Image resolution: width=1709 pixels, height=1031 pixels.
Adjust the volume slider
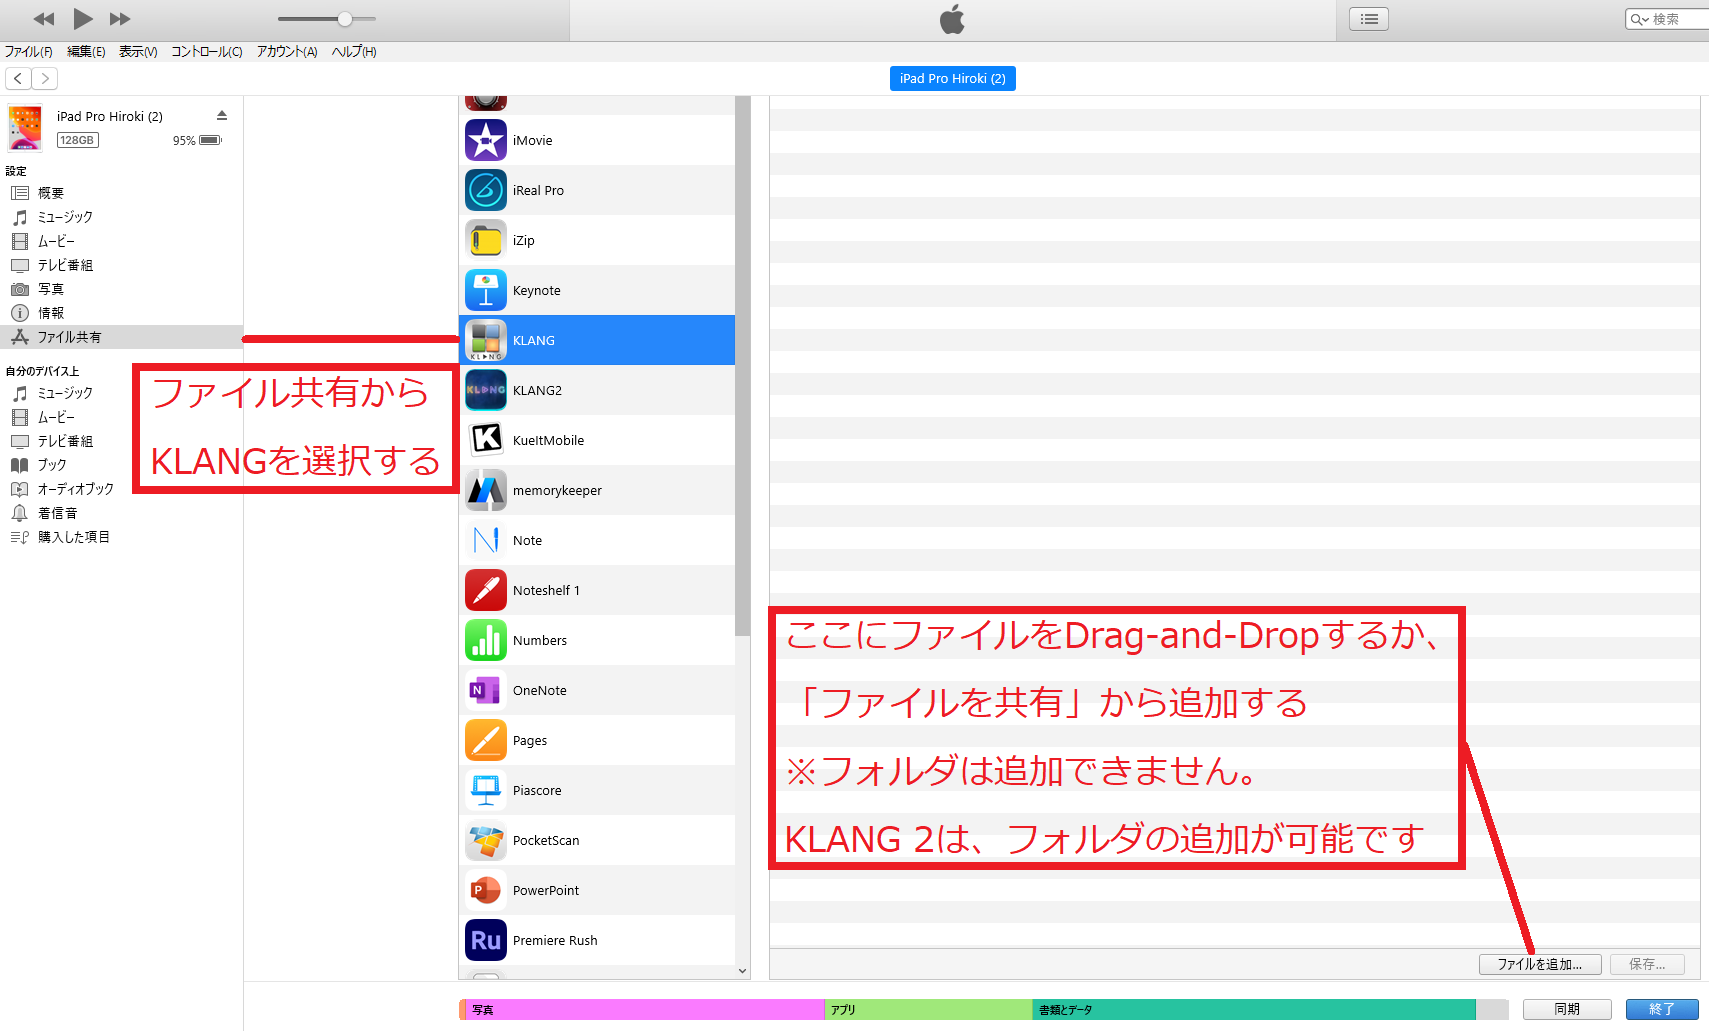pos(345,19)
